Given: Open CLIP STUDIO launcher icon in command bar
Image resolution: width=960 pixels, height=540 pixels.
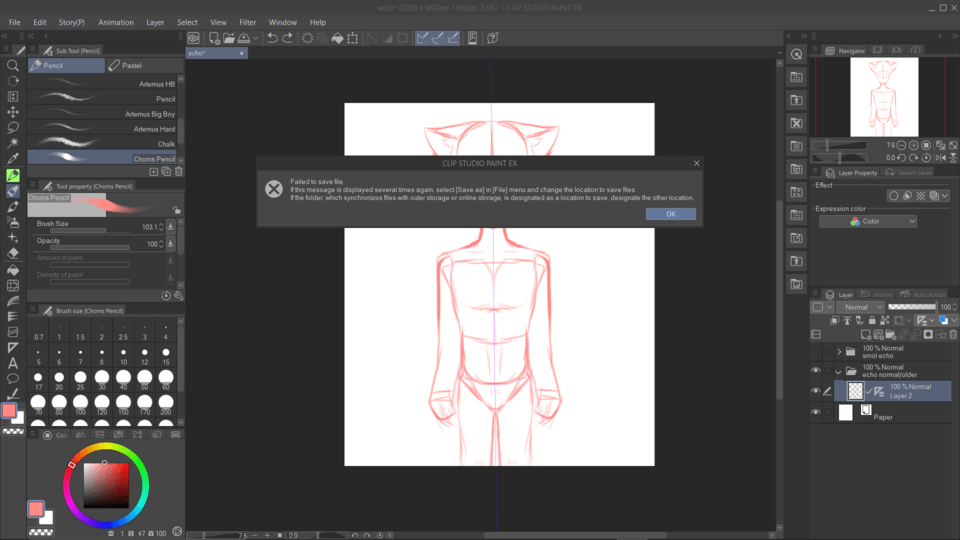Looking at the screenshot, I should (x=194, y=38).
